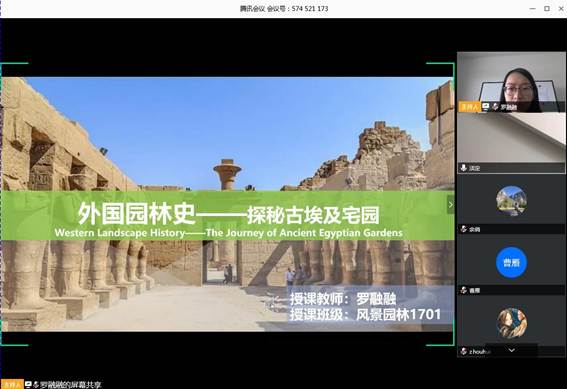Click muted mic icon beside zhouh name
This screenshot has width=567, height=389.
[464, 351]
